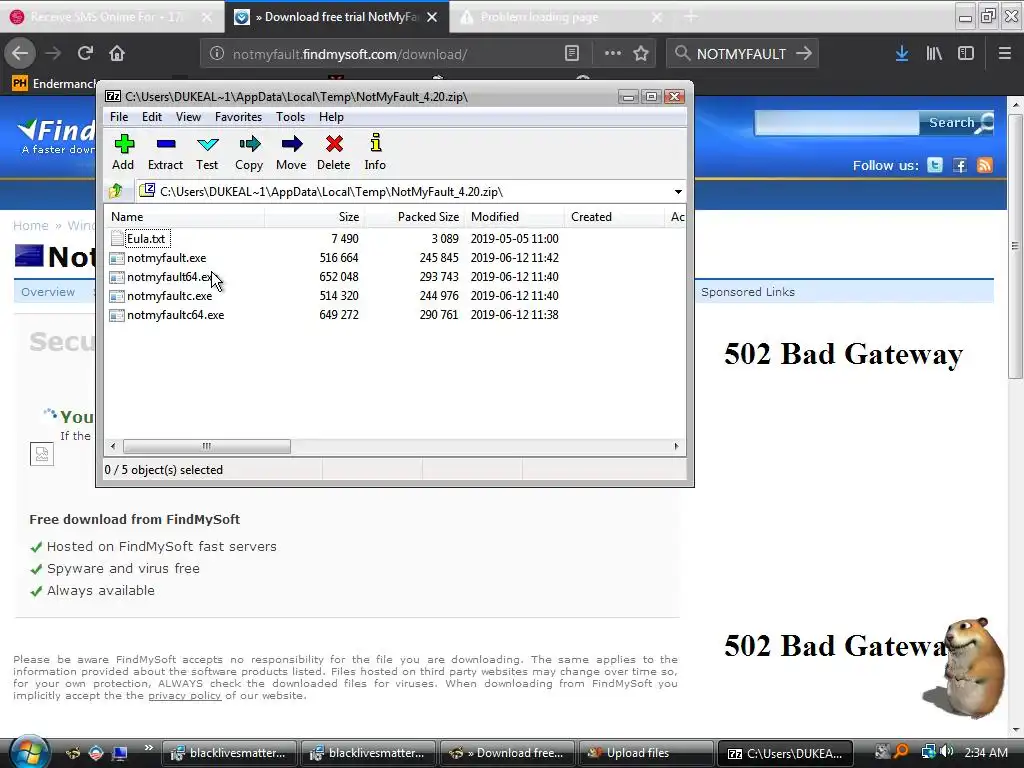Sort by the Name column header

click(185, 217)
